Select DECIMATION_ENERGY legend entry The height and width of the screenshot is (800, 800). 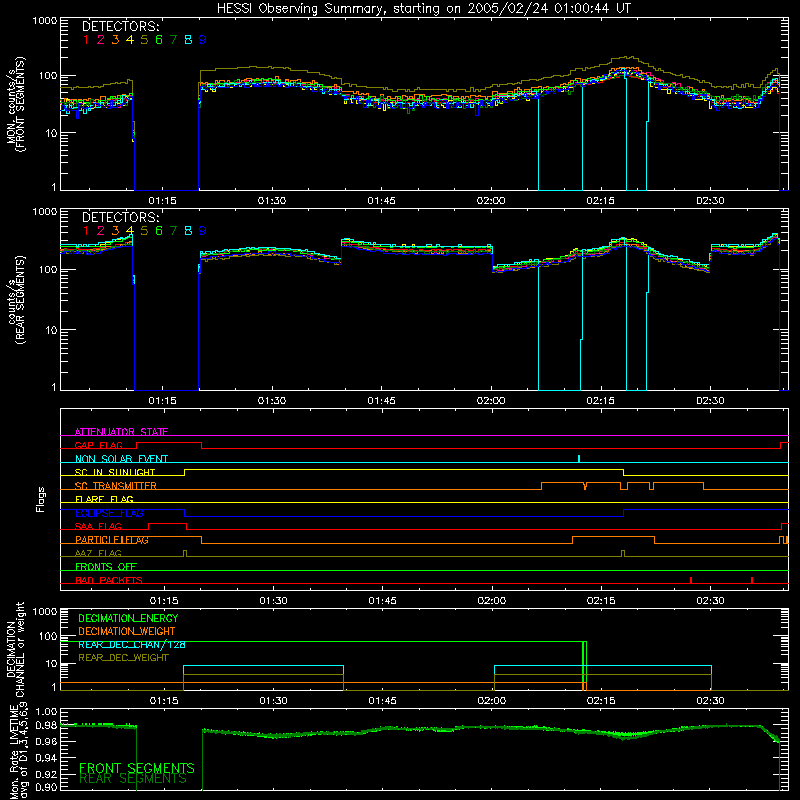(128, 618)
